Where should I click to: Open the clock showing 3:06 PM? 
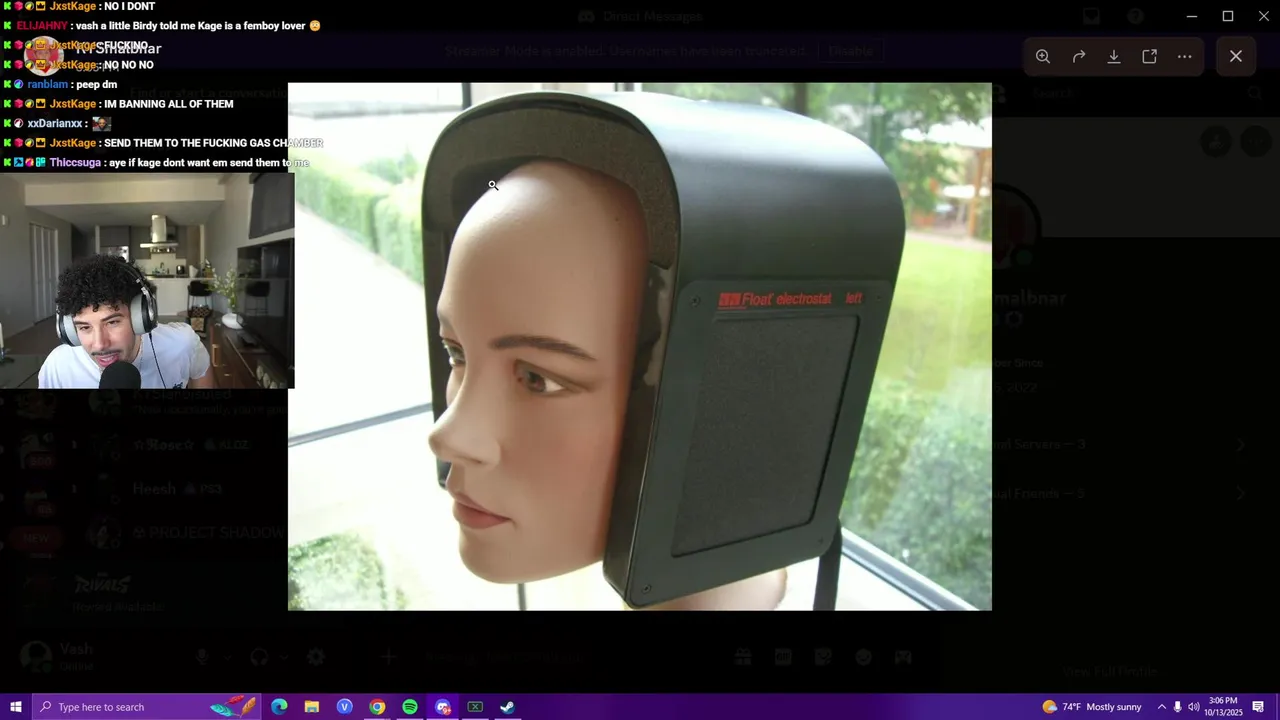point(1223,707)
